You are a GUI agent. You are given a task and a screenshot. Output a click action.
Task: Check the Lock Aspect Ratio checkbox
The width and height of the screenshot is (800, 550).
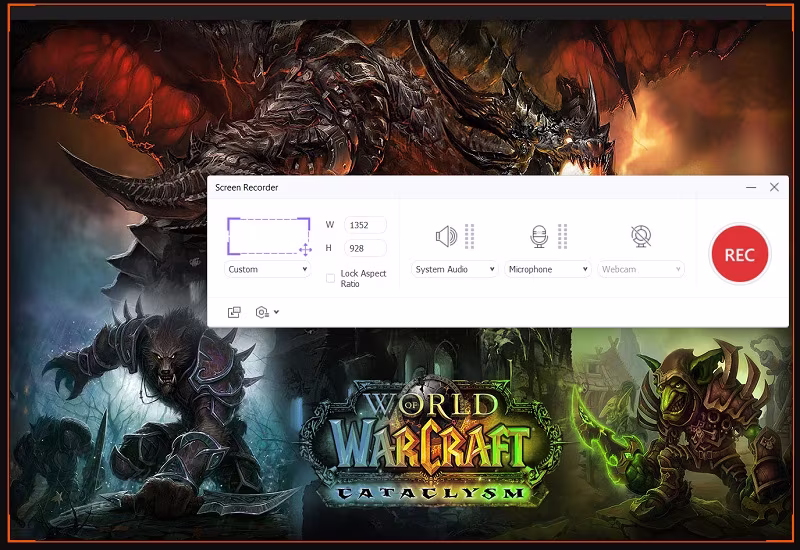click(x=330, y=278)
